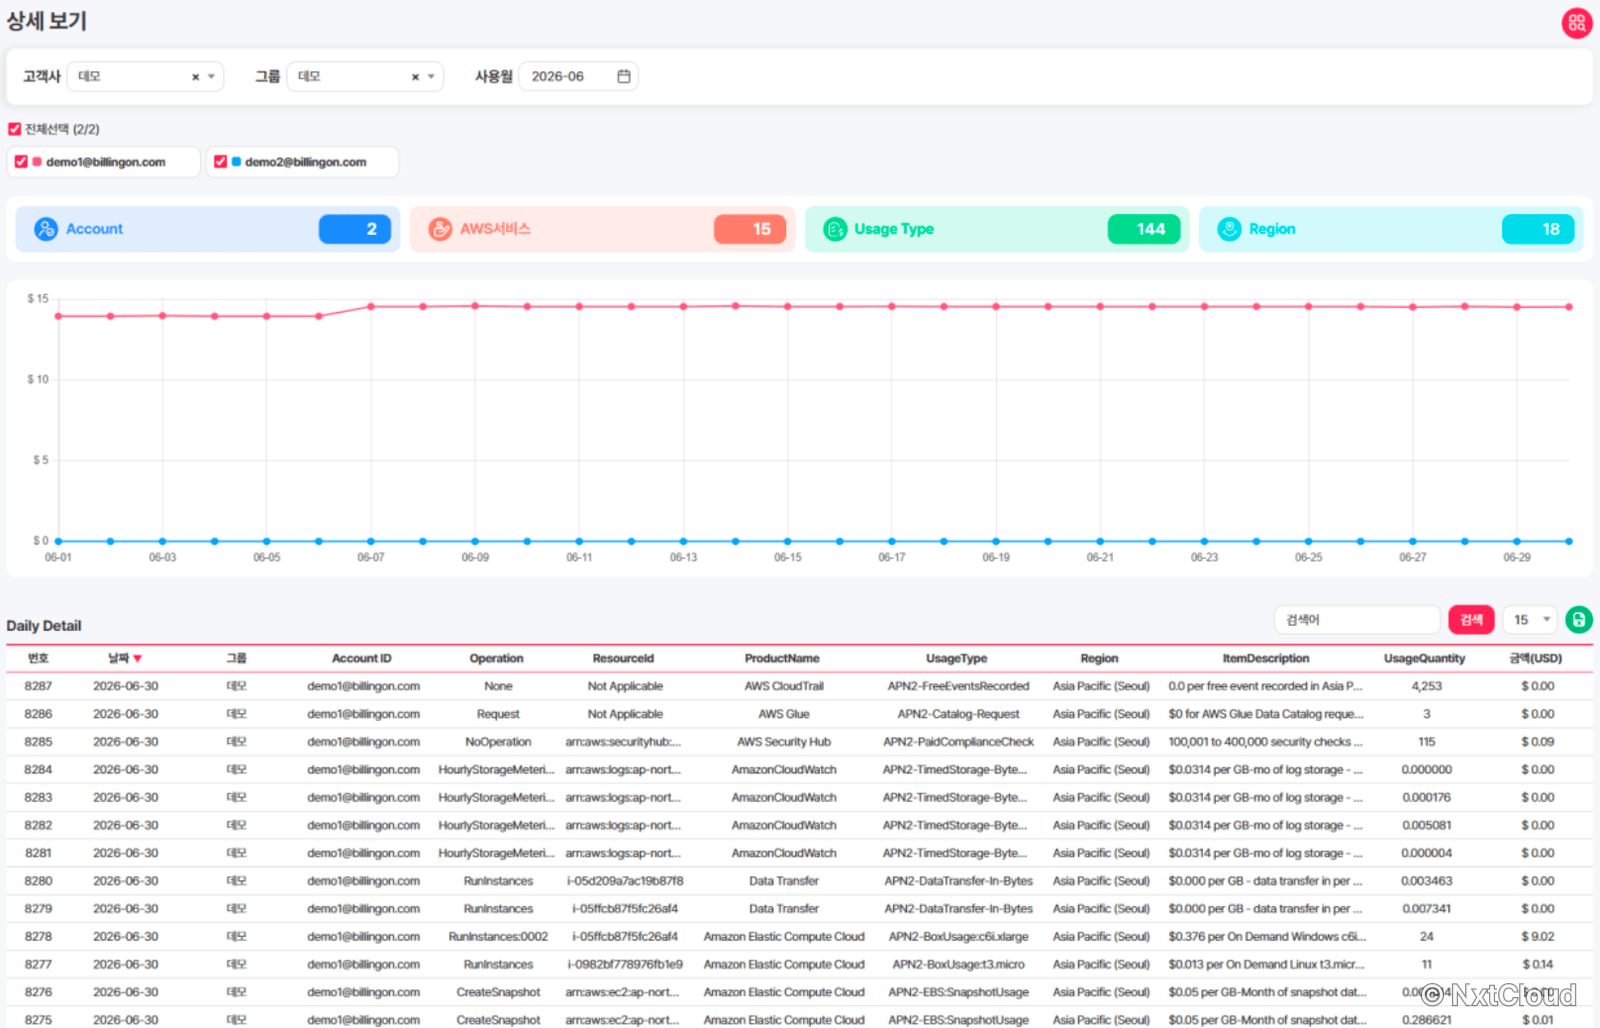Click the Account card person icon
The width and height of the screenshot is (1600, 1028).
tap(46, 229)
